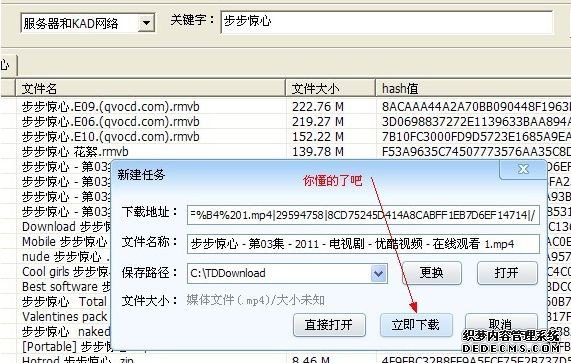Viewport: 571px width, 363px height.
Task: Select row 步步惊心.E10.(qvocd.com).rmvb
Action: coord(111,137)
